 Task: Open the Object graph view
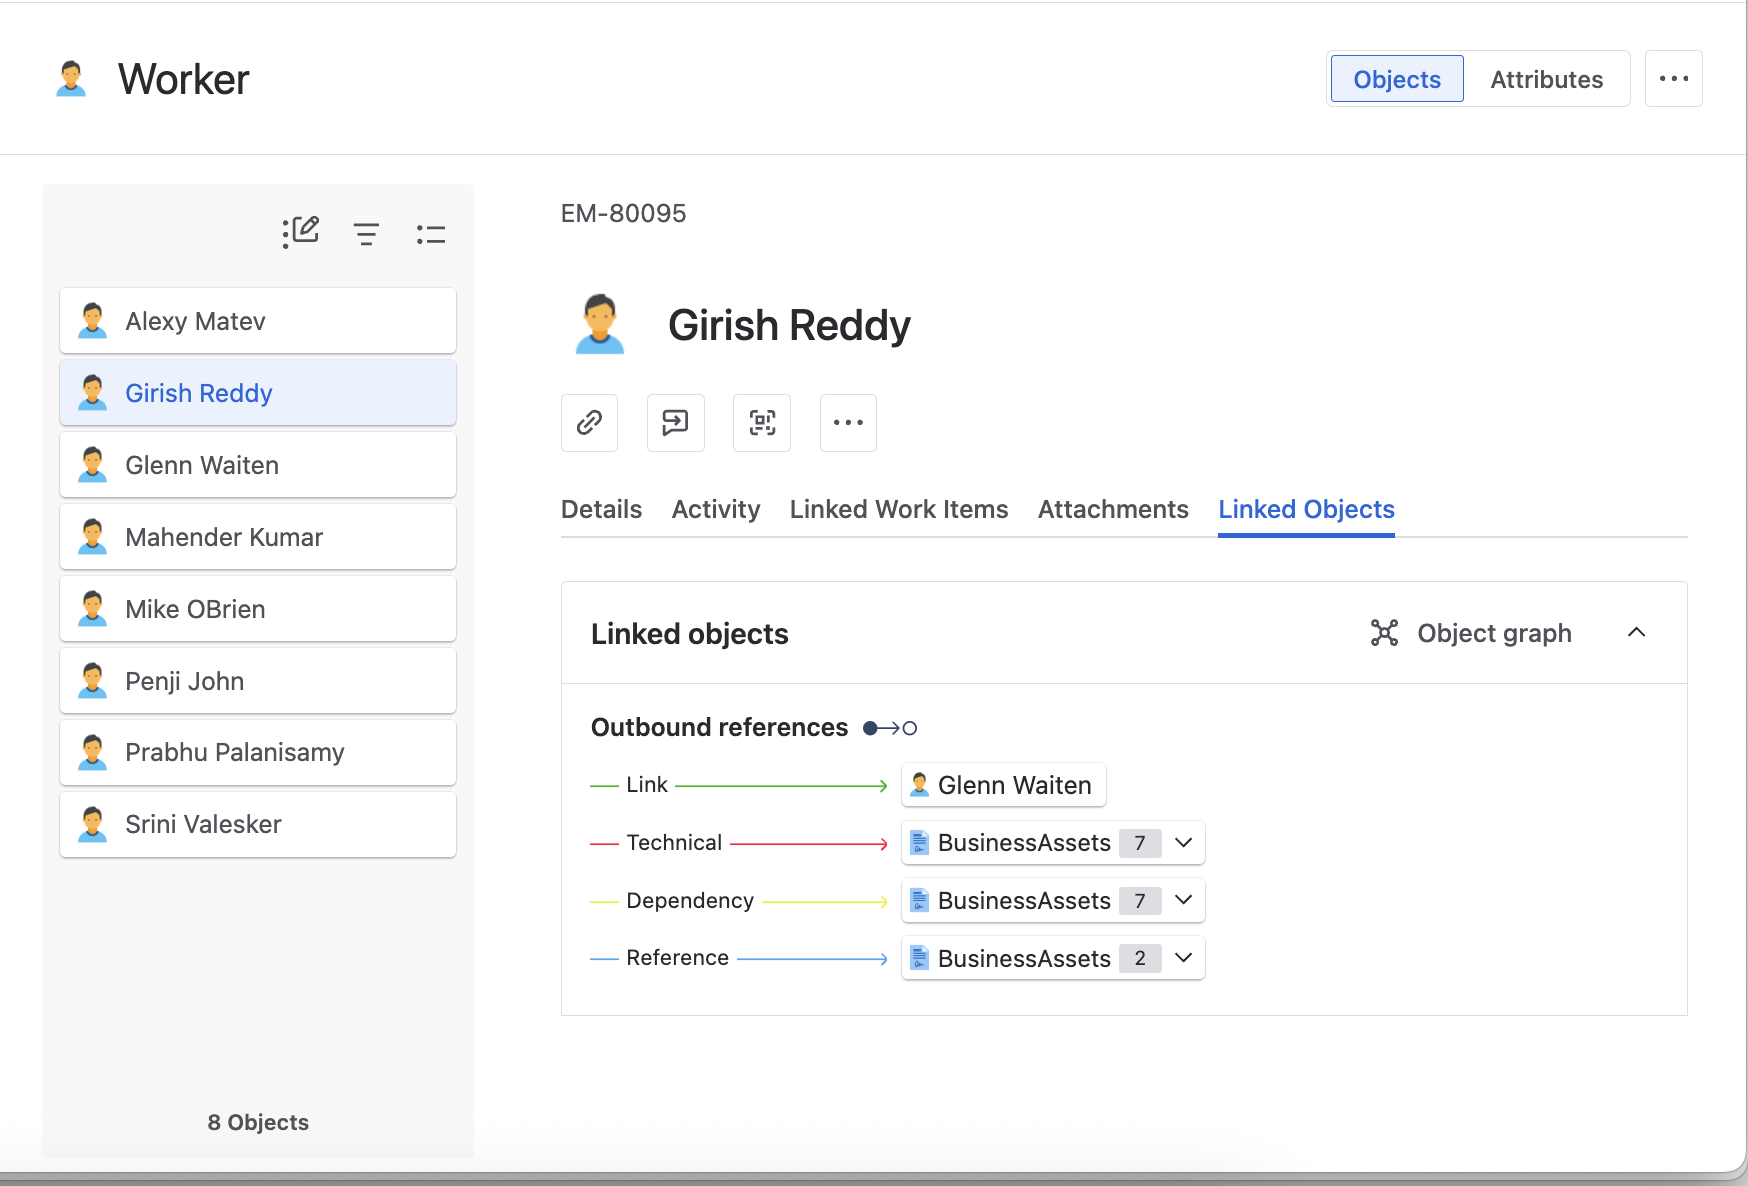coord(1471,633)
